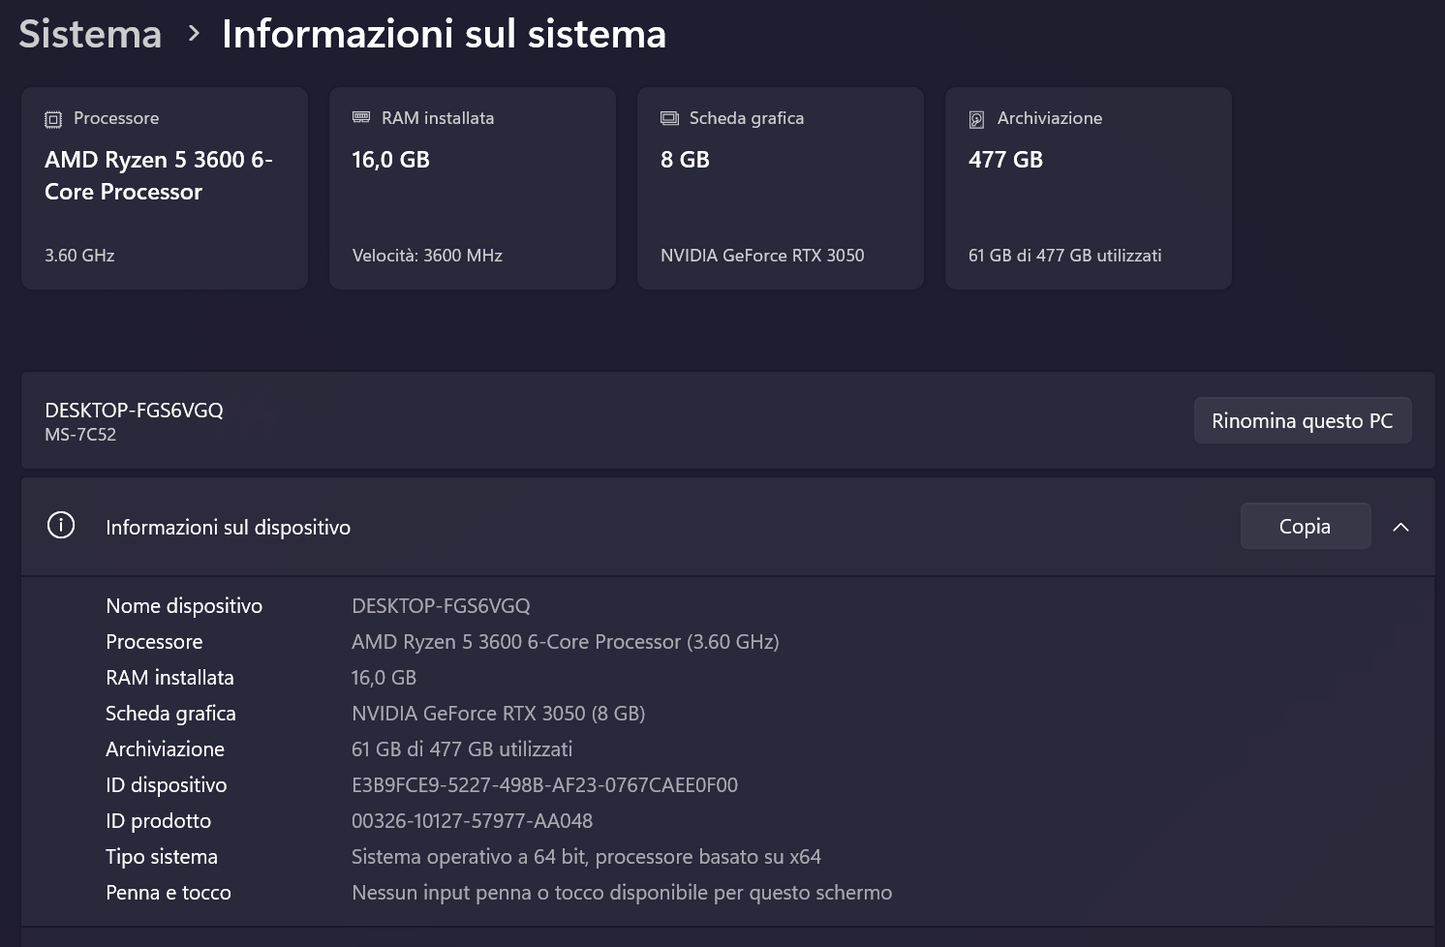Screen dimensions: 1445x947
Task: Click the Penna e tocco label
Action: point(168,893)
